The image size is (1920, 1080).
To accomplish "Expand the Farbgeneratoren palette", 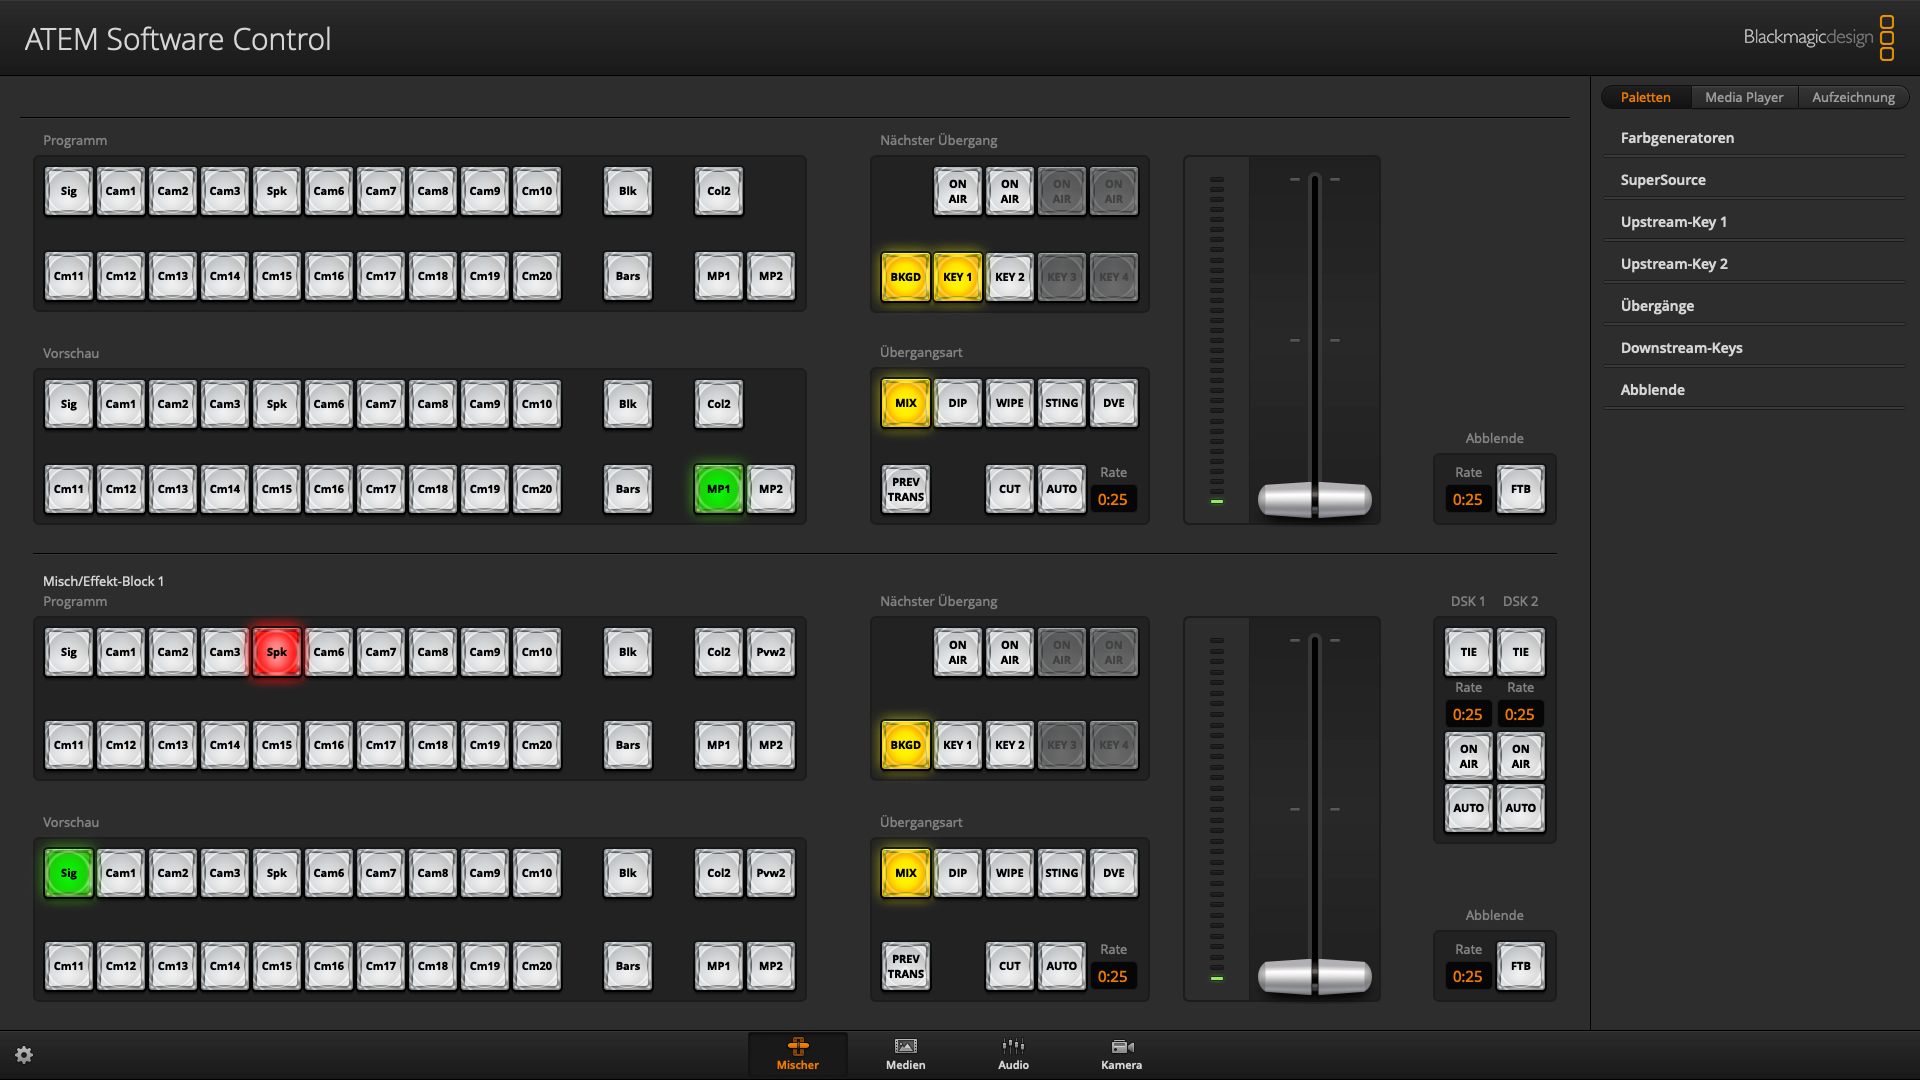I will tap(1677, 138).
